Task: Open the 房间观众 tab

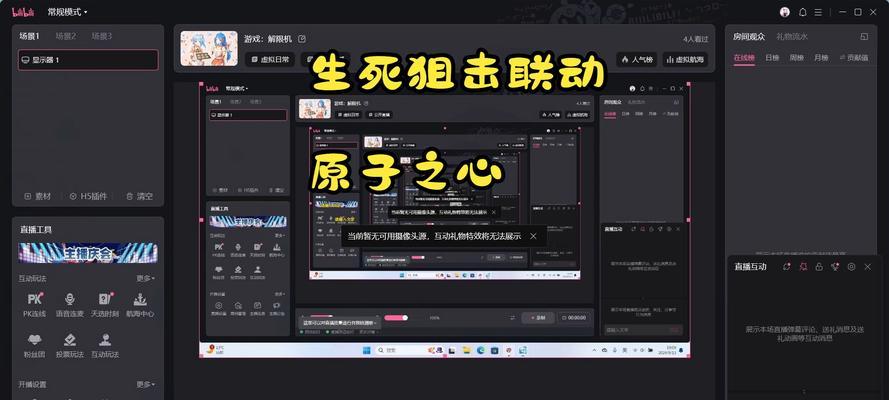Action: pos(748,36)
